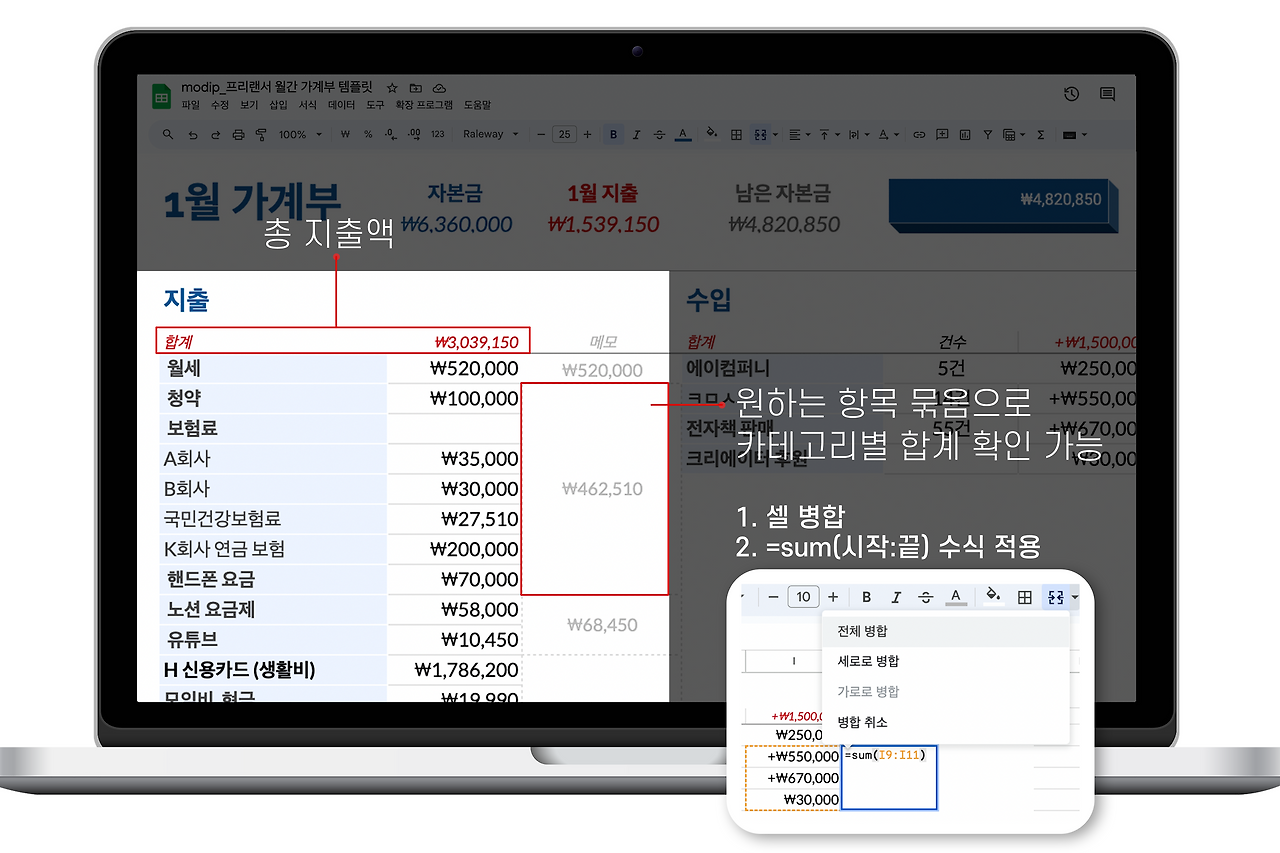Choose 세로로 병합 from the merge menu
1280x853 pixels.
click(946, 661)
